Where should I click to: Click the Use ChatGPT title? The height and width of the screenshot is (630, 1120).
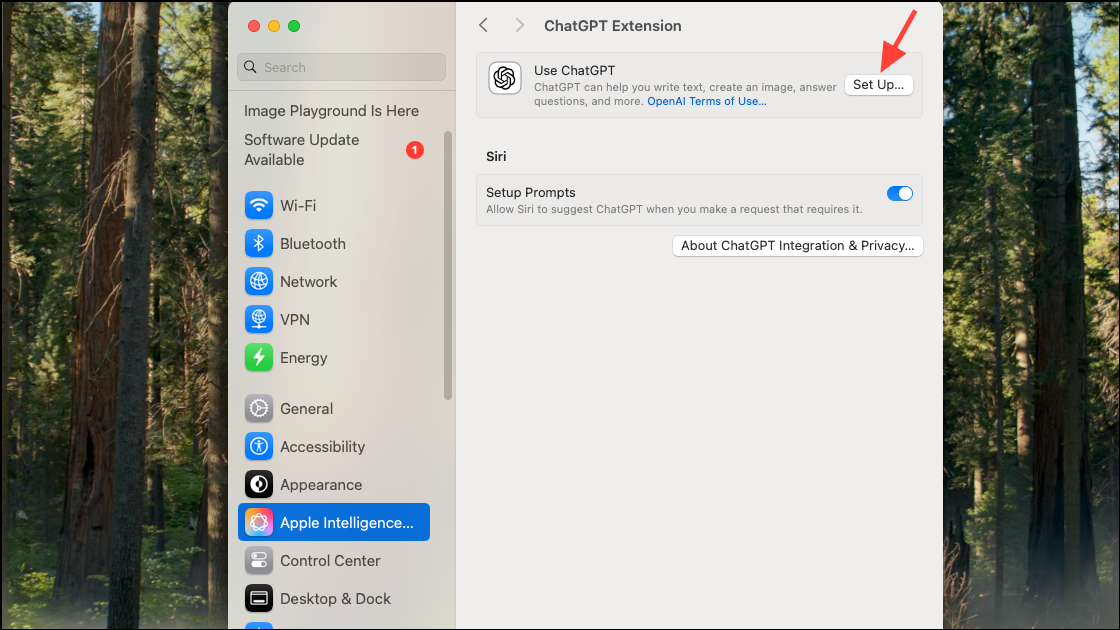(x=574, y=71)
